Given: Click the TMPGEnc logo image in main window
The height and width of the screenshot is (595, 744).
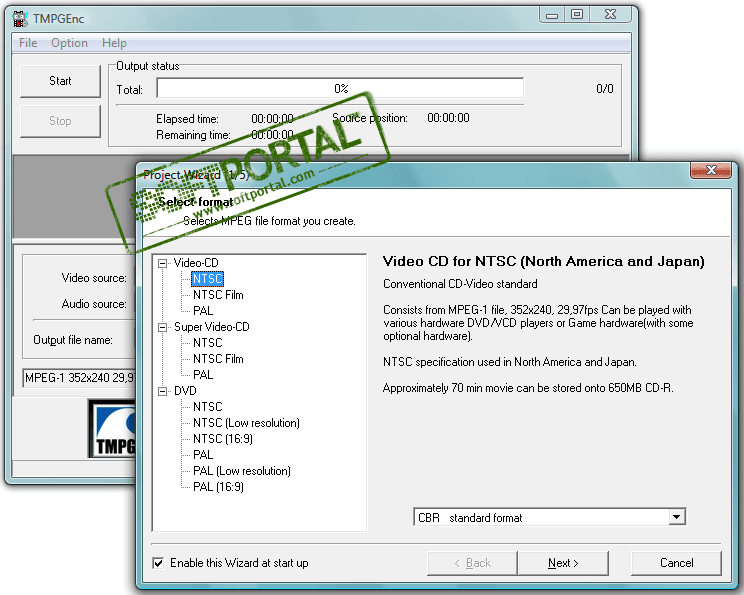Looking at the screenshot, I should click(x=112, y=429).
